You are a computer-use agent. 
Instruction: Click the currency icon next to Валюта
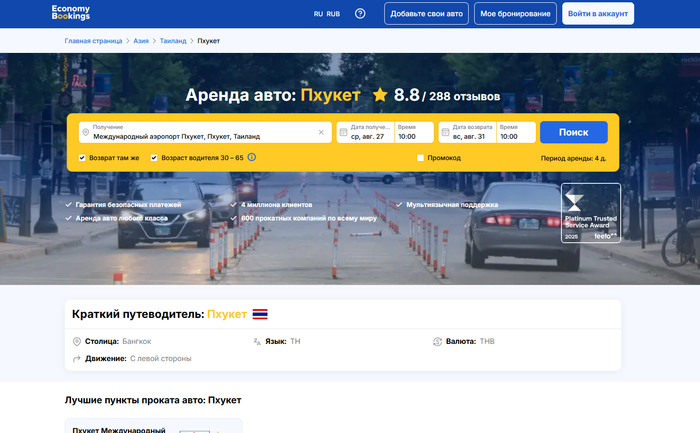pos(438,341)
